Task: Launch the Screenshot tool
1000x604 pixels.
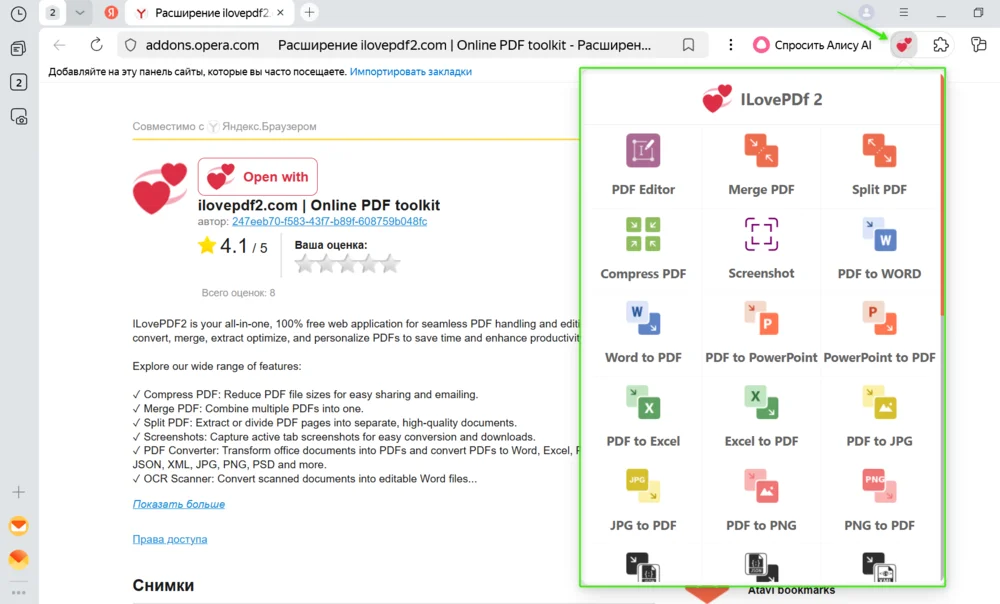Action: tap(761, 249)
